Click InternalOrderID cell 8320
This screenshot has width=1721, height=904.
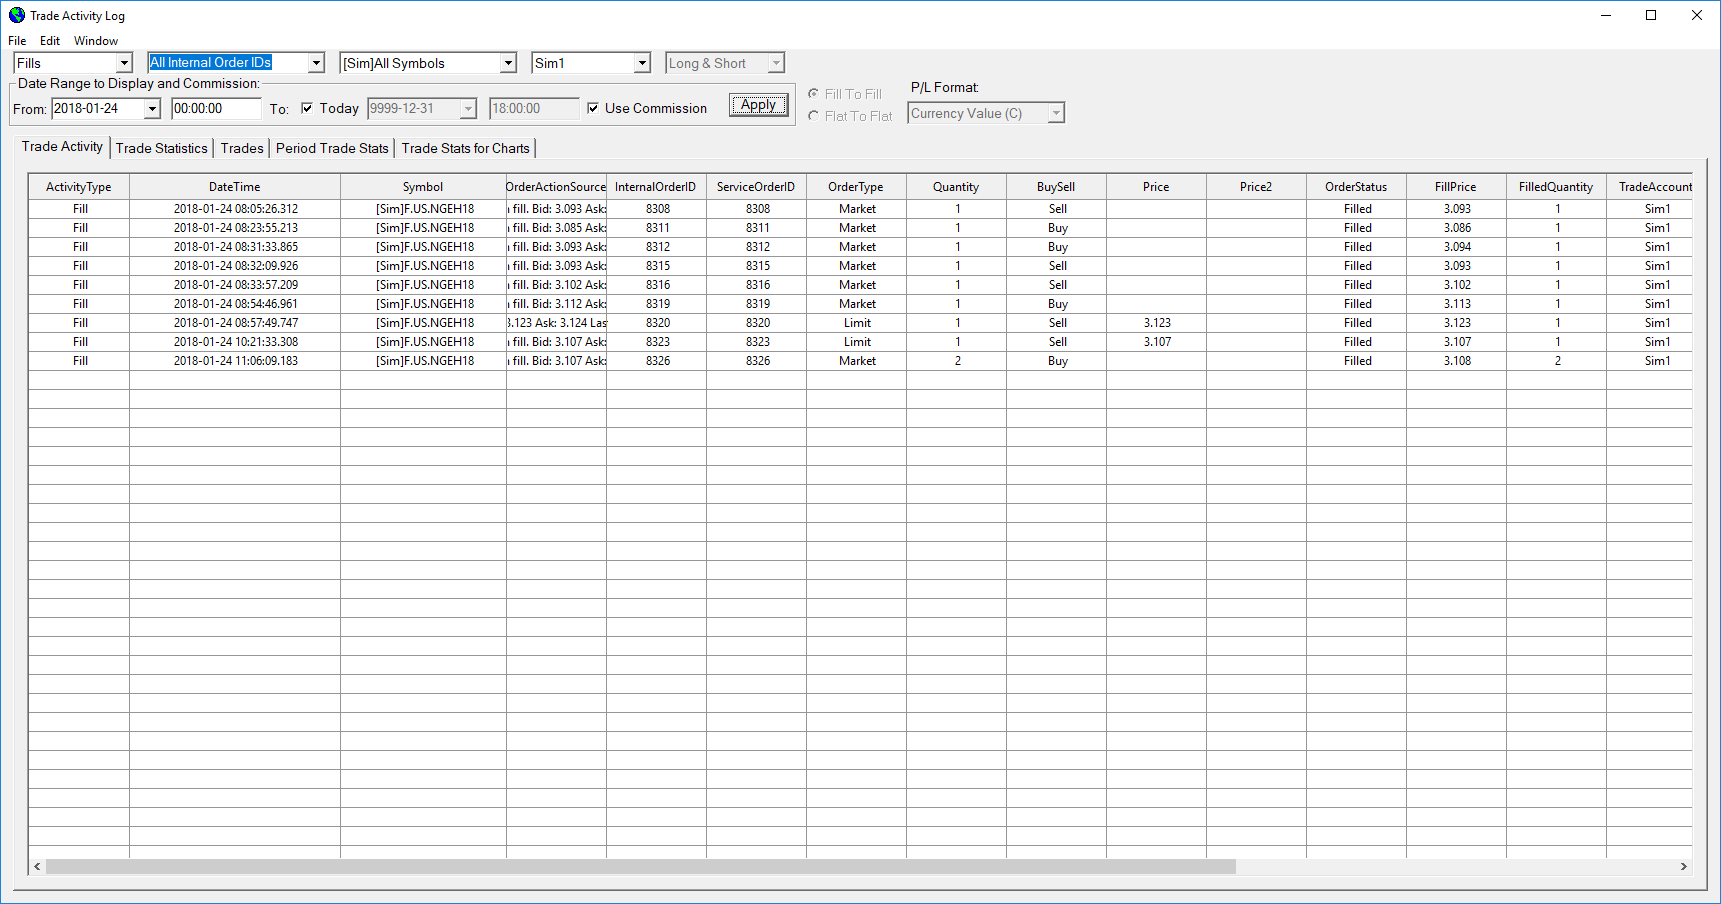[657, 323]
